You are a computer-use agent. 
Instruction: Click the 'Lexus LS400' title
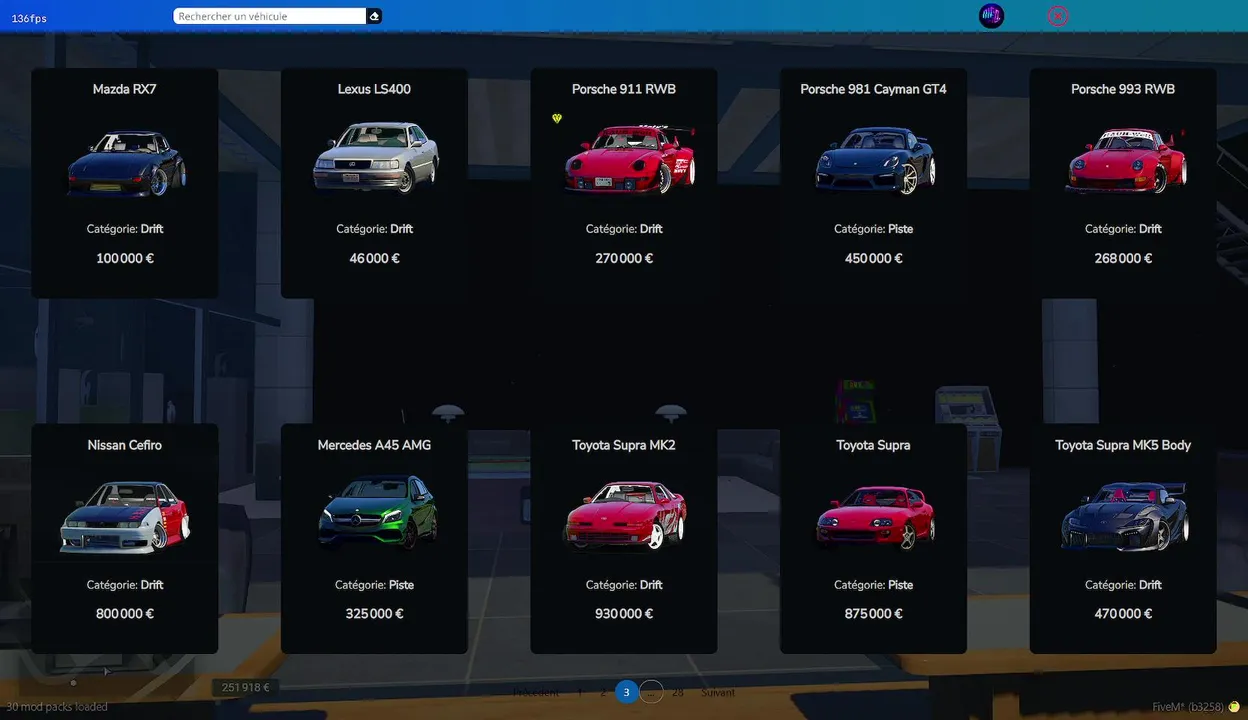(x=374, y=89)
